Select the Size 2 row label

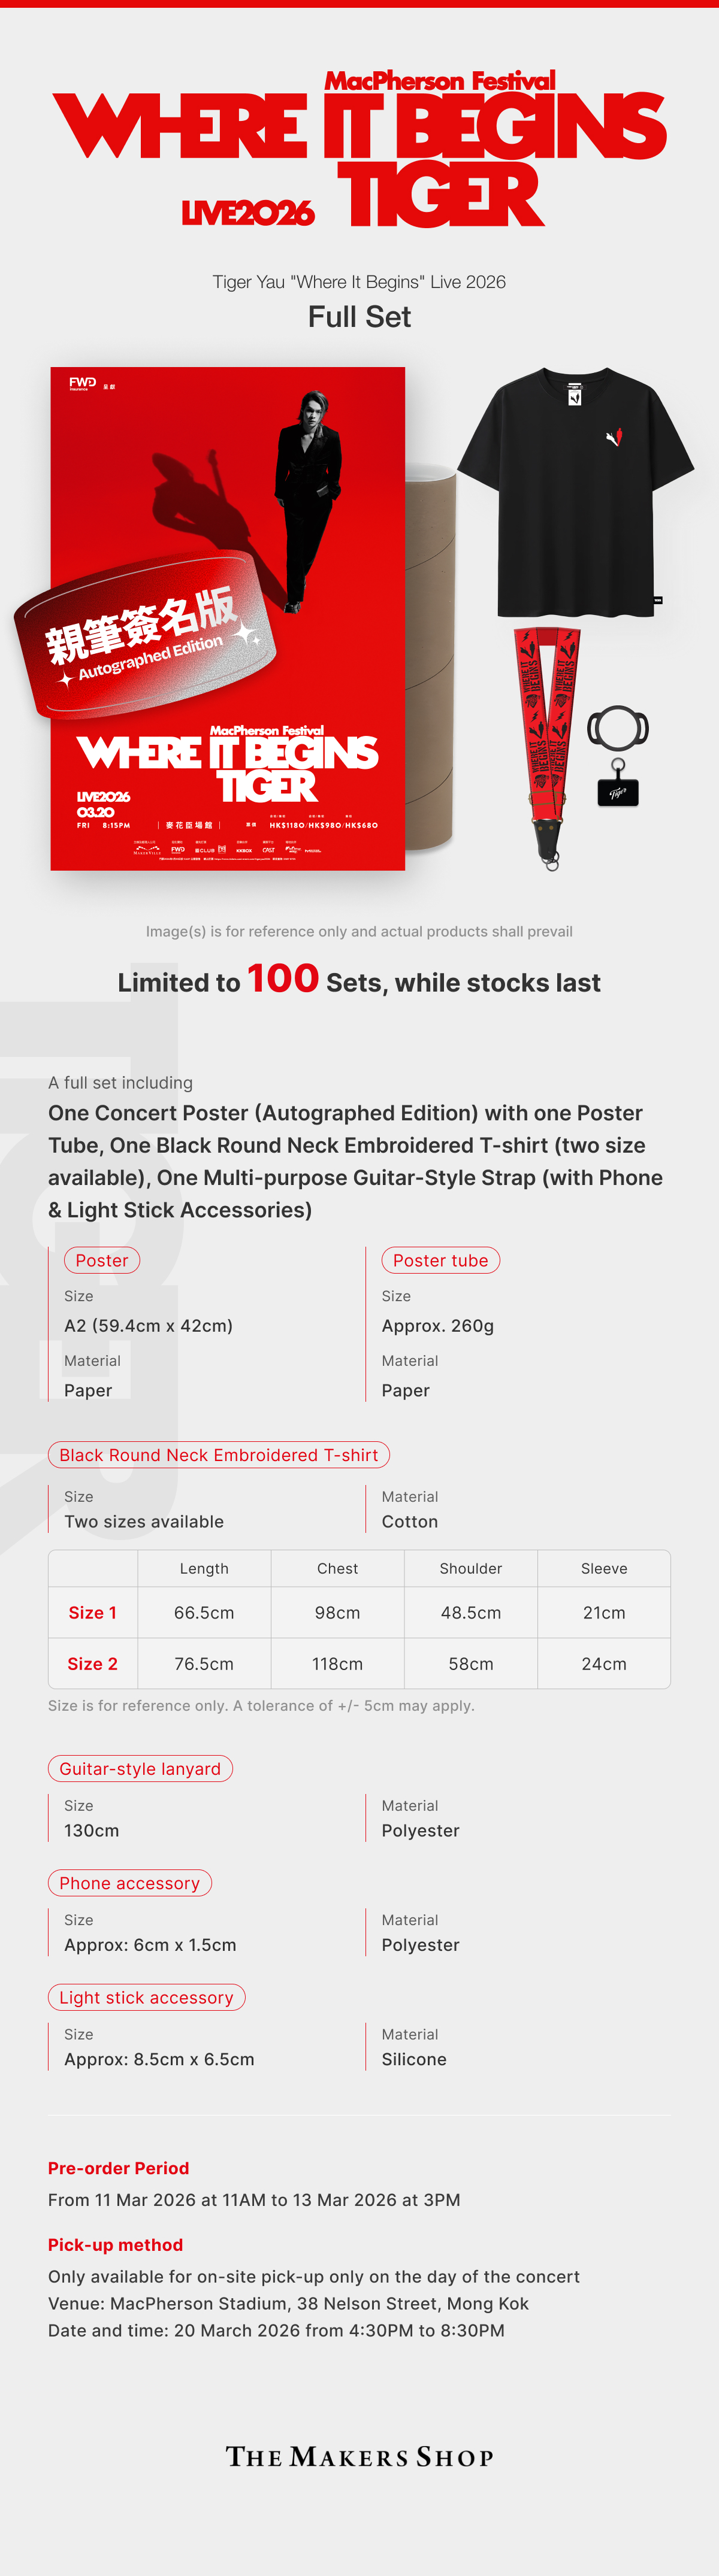tap(93, 1663)
